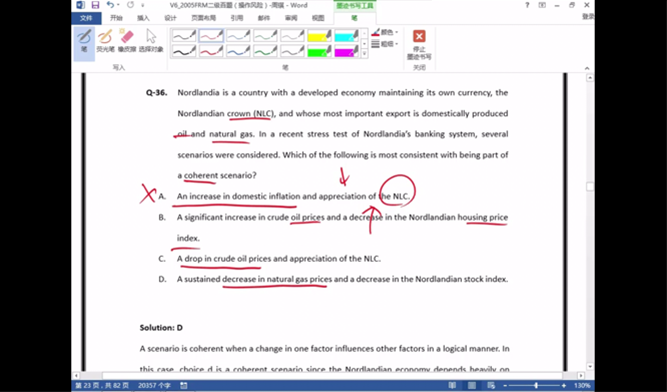This screenshot has height=392, width=667.
Task: Collapse the ribbon with the chevron arrow
Action: coord(587,68)
